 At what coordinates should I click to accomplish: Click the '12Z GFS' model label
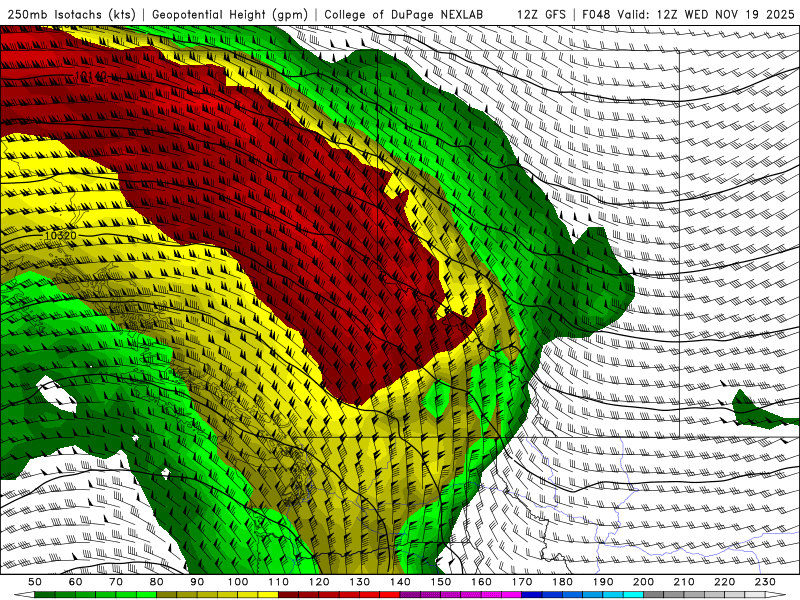(x=541, y=14)
